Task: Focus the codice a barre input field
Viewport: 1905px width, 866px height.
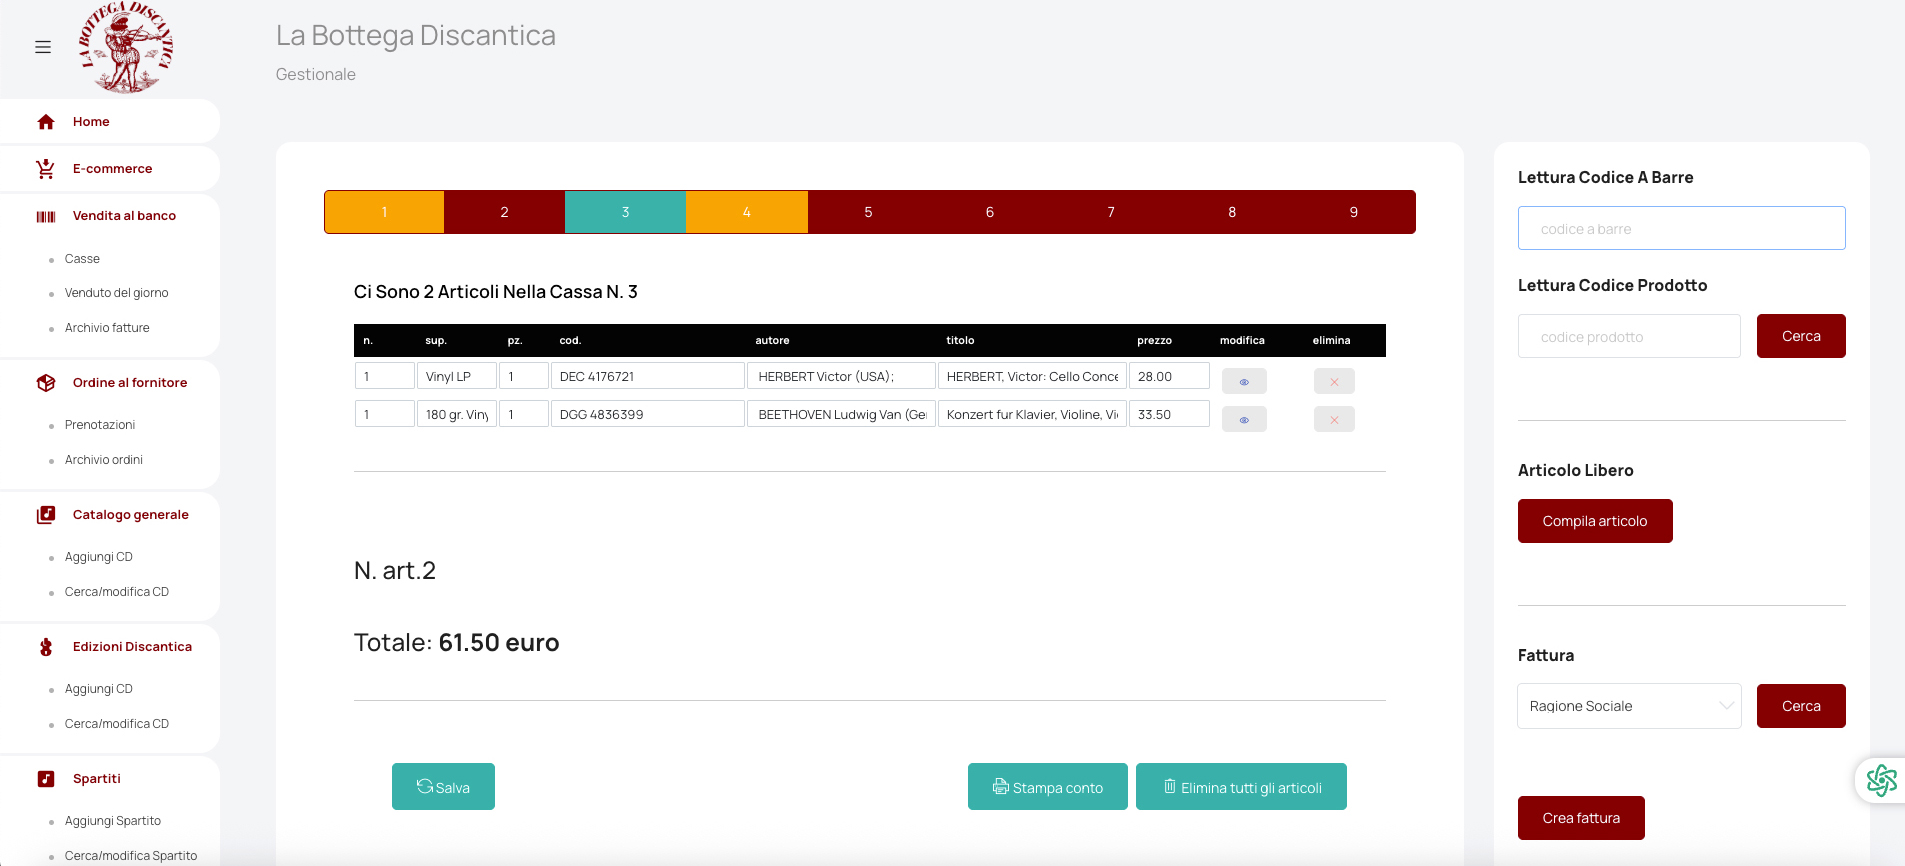Action: [1681, 229]
